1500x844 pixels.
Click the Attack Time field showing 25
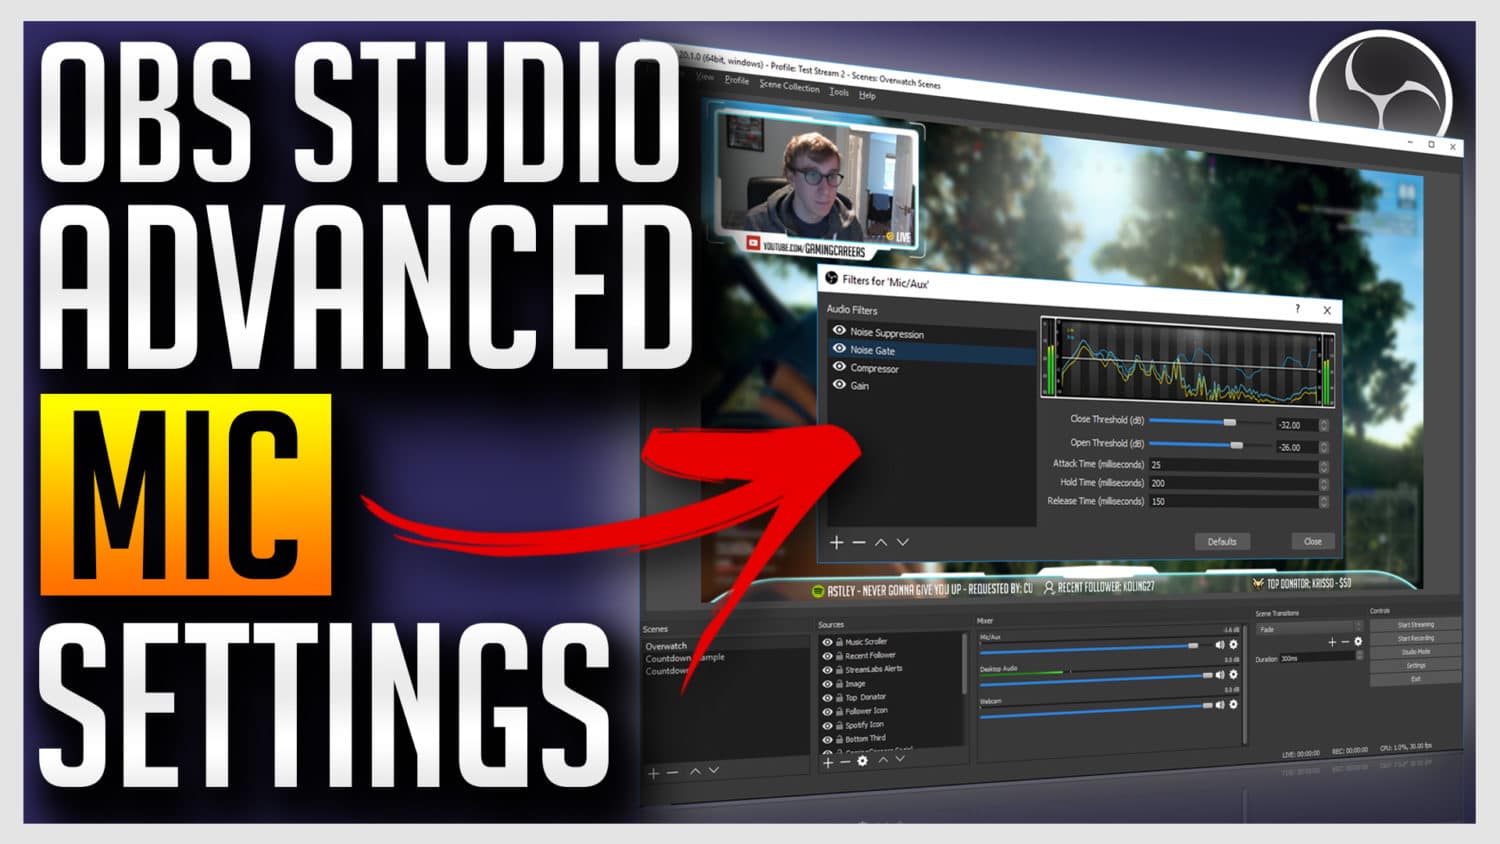tap(1234, 466)
